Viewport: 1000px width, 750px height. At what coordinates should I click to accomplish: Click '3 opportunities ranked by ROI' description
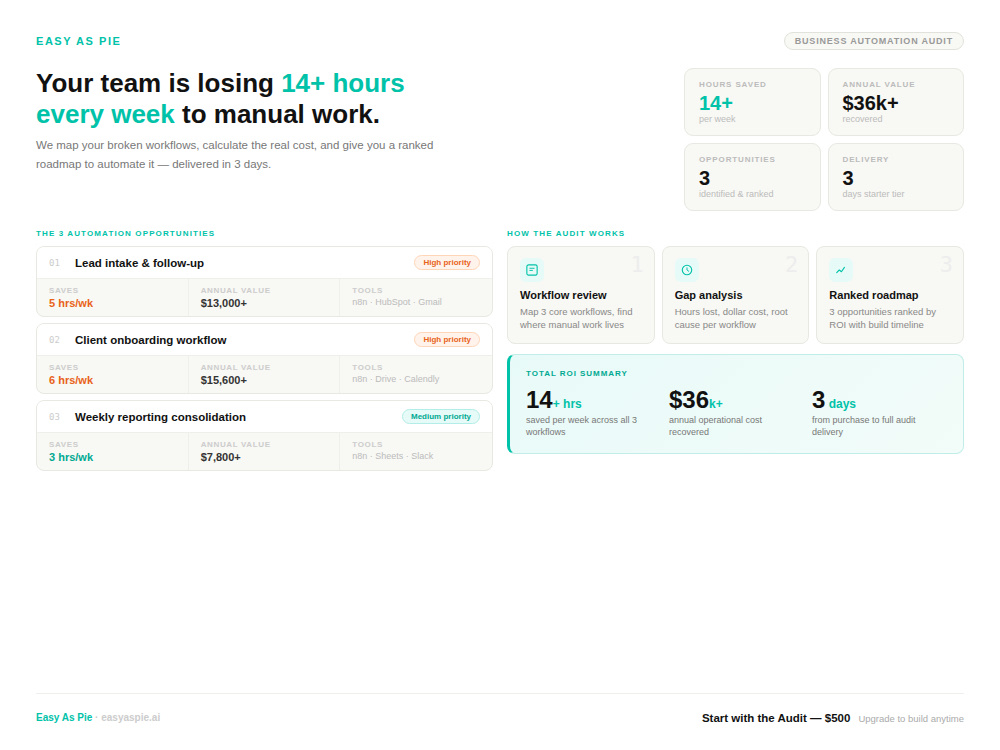[882, 318]
